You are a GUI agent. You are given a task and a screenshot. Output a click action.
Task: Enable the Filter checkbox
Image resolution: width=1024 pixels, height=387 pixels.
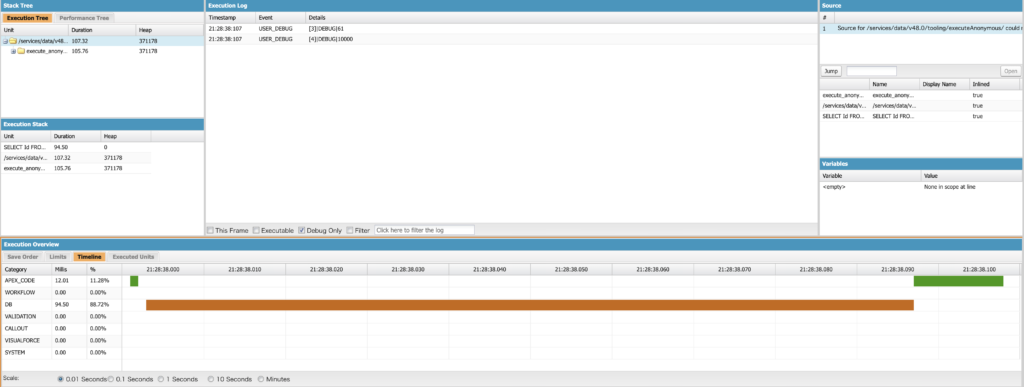(x=350, y=230)
